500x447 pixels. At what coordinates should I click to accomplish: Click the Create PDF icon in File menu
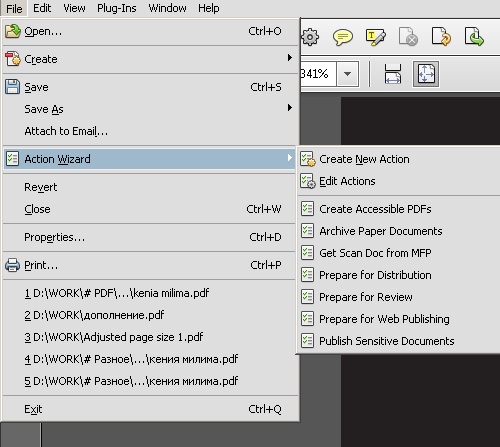(x=13, y=59)
